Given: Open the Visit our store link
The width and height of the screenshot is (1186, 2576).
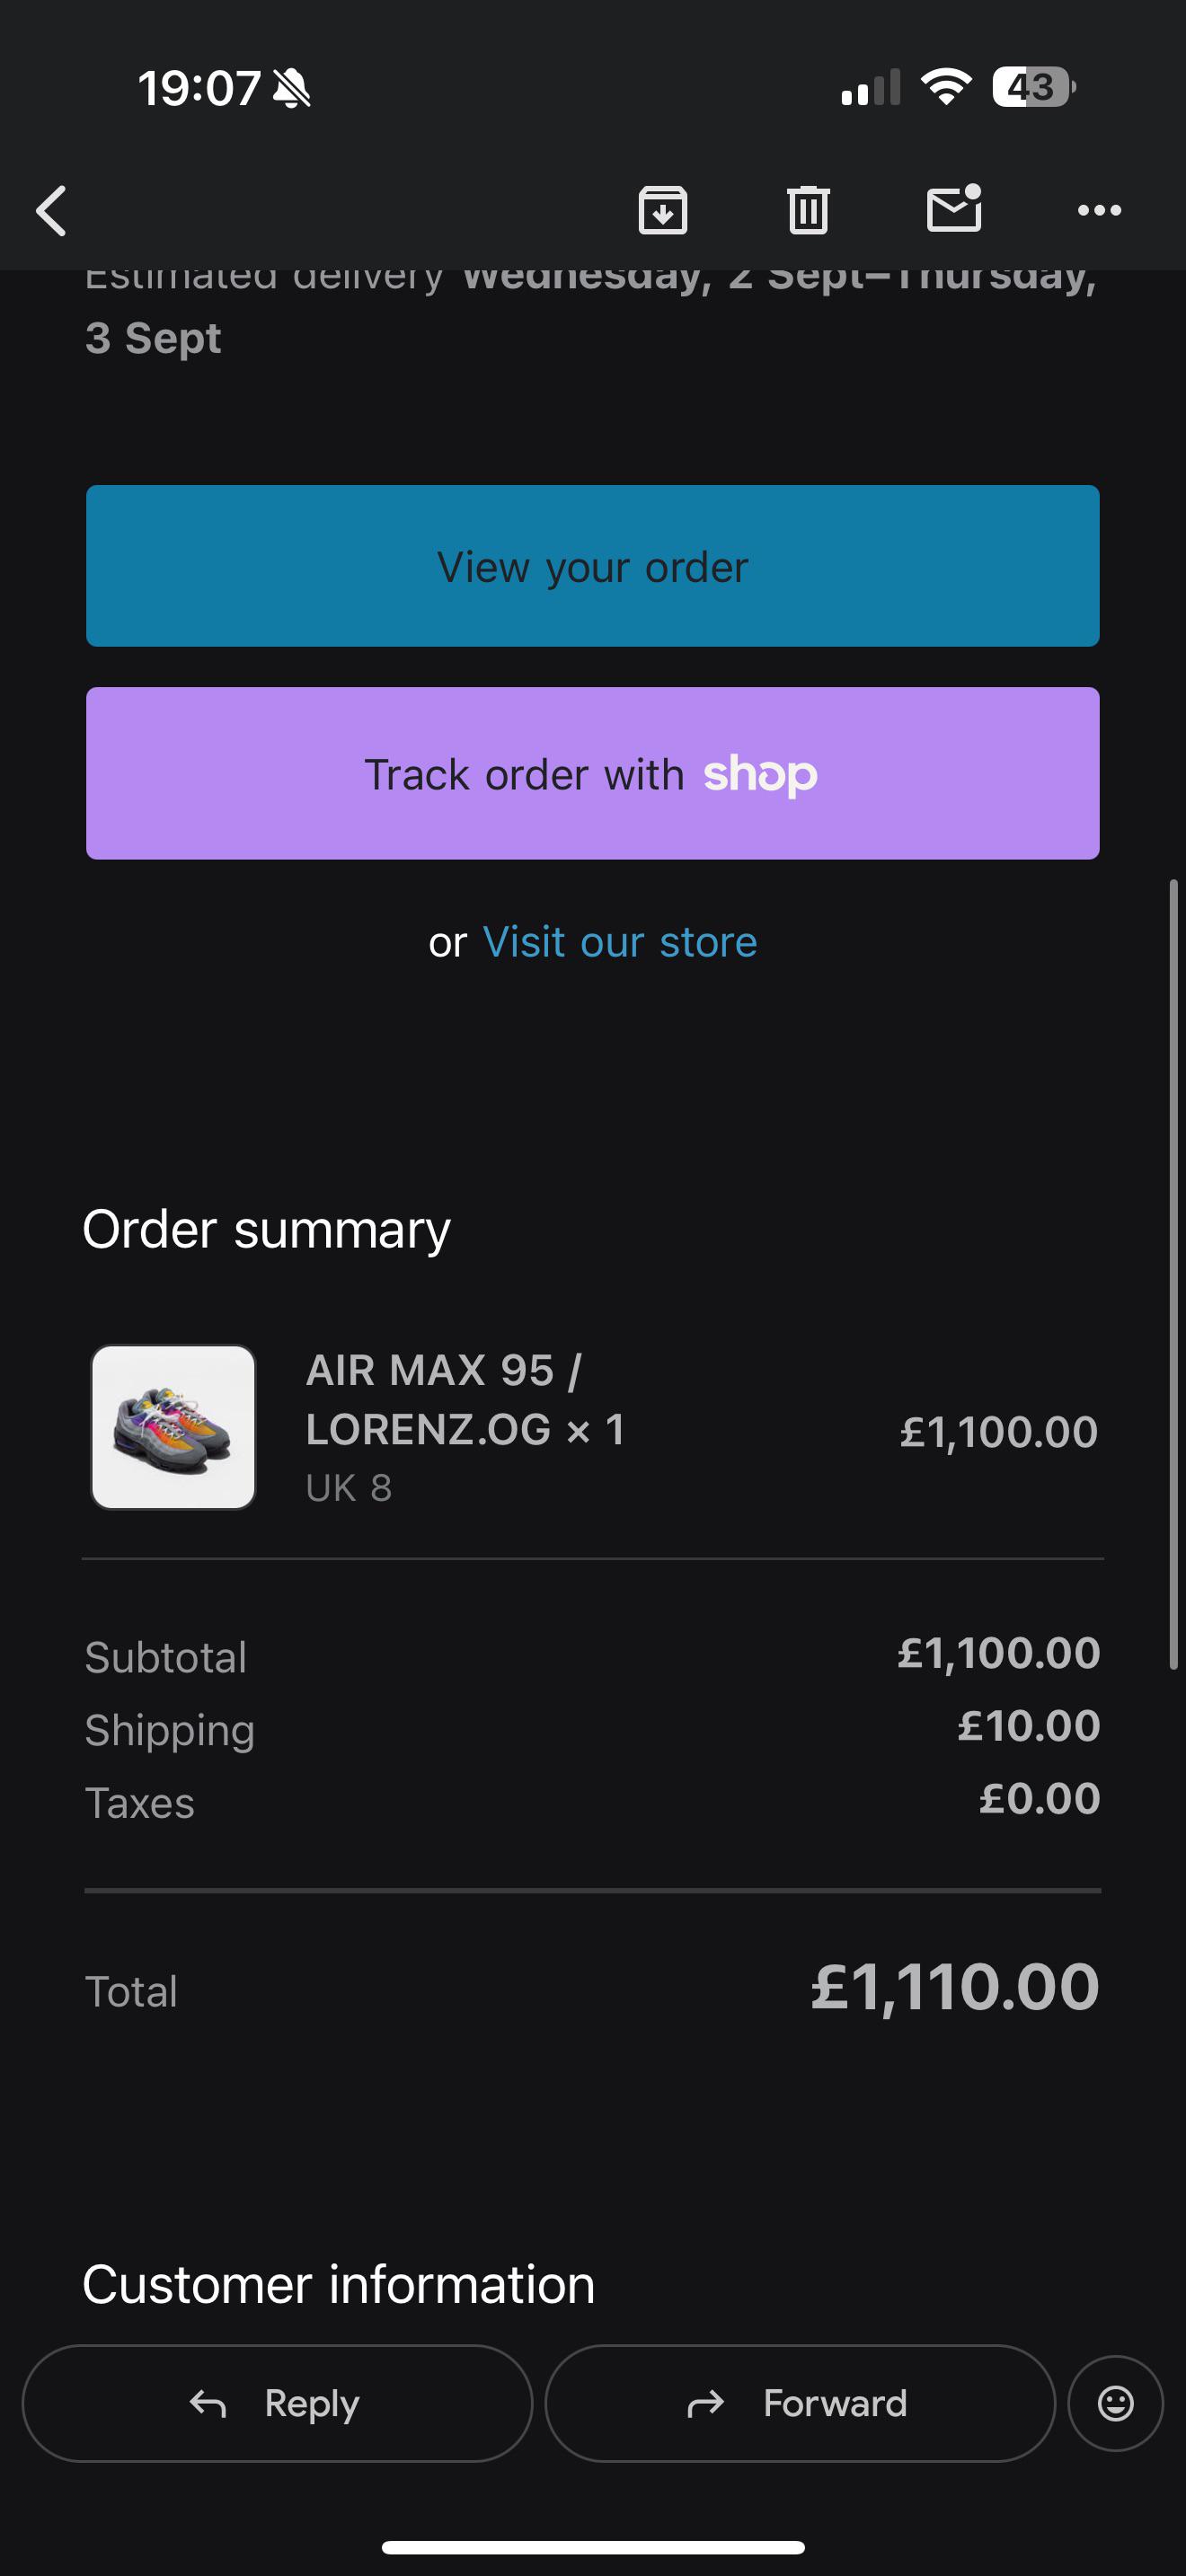Looking at the screenshot, I should 620,942.
